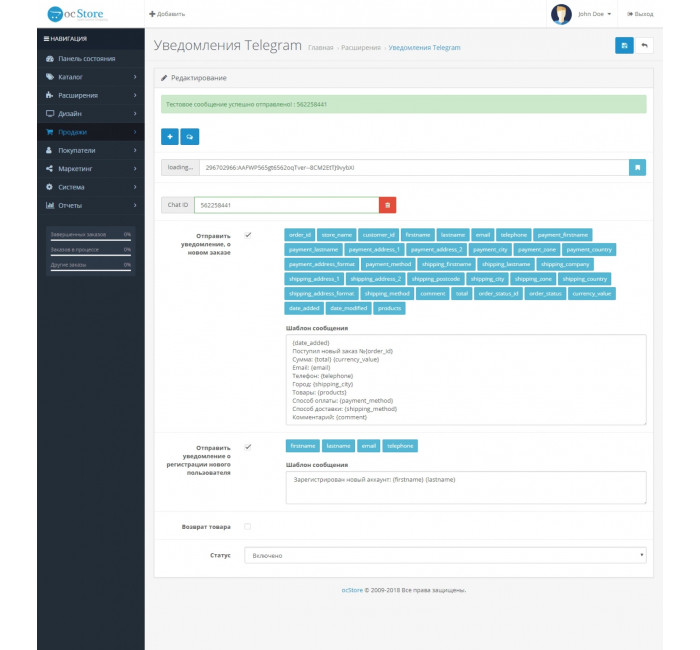Enable the Возврат товара checkbox
This screenshot has height=650, width=700.
point(247,527)
